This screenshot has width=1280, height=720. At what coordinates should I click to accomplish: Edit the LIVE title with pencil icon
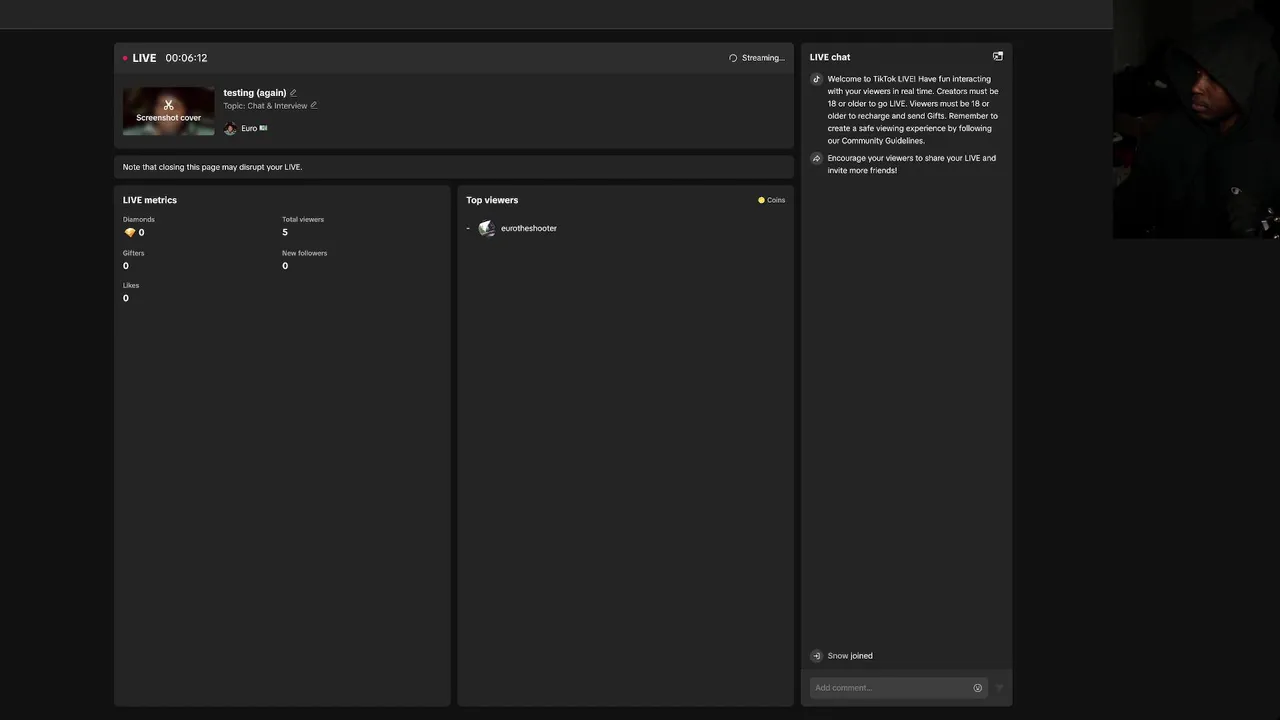[x=293, y=93]
